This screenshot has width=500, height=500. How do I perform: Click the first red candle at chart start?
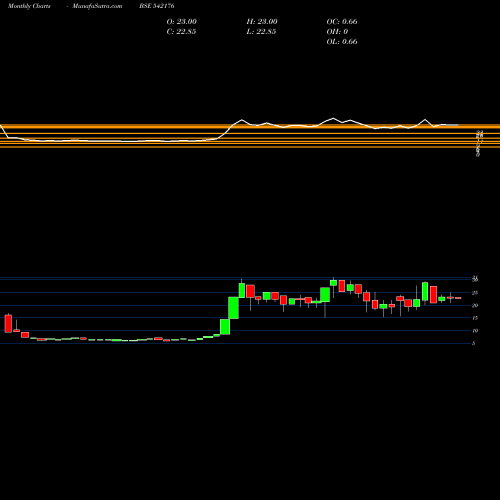click(8, 323)
